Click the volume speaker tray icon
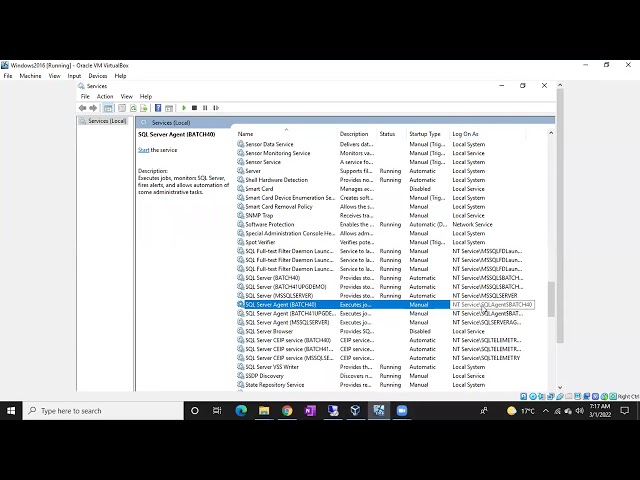Viewport: 640px width, 480px height. (x=579, y=411)
